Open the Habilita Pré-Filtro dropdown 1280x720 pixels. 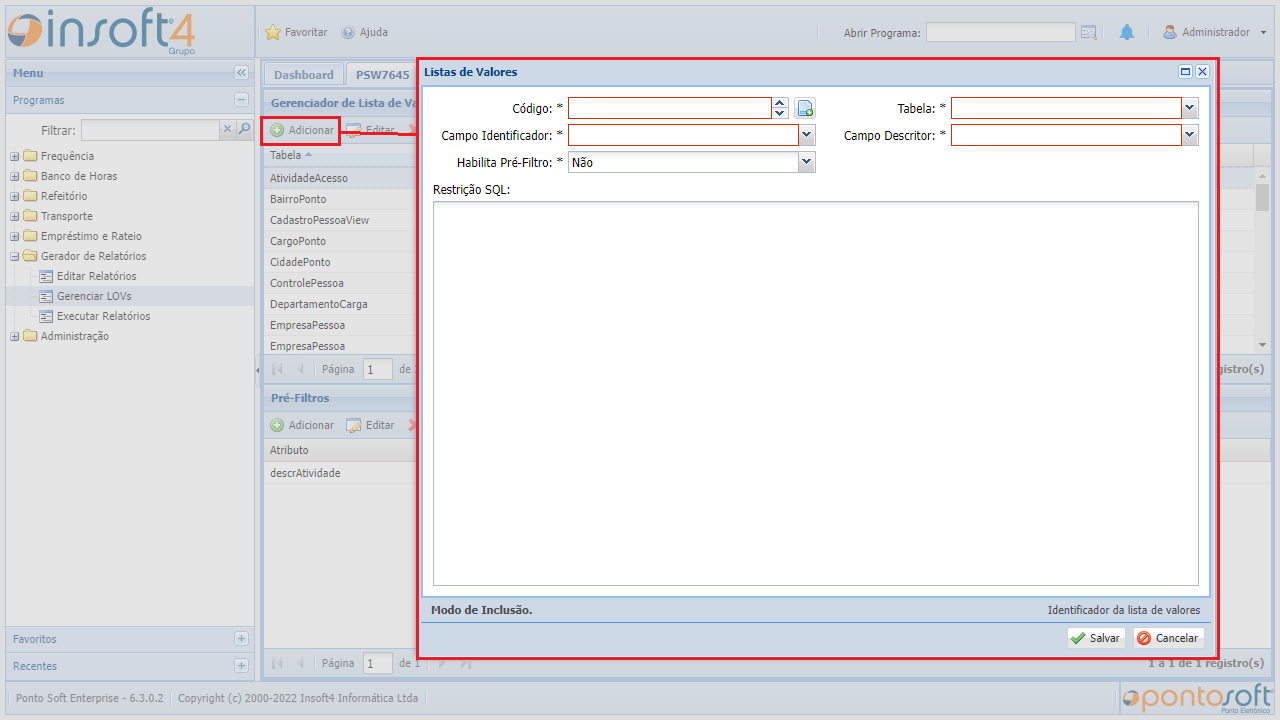[x=807, y=162]
